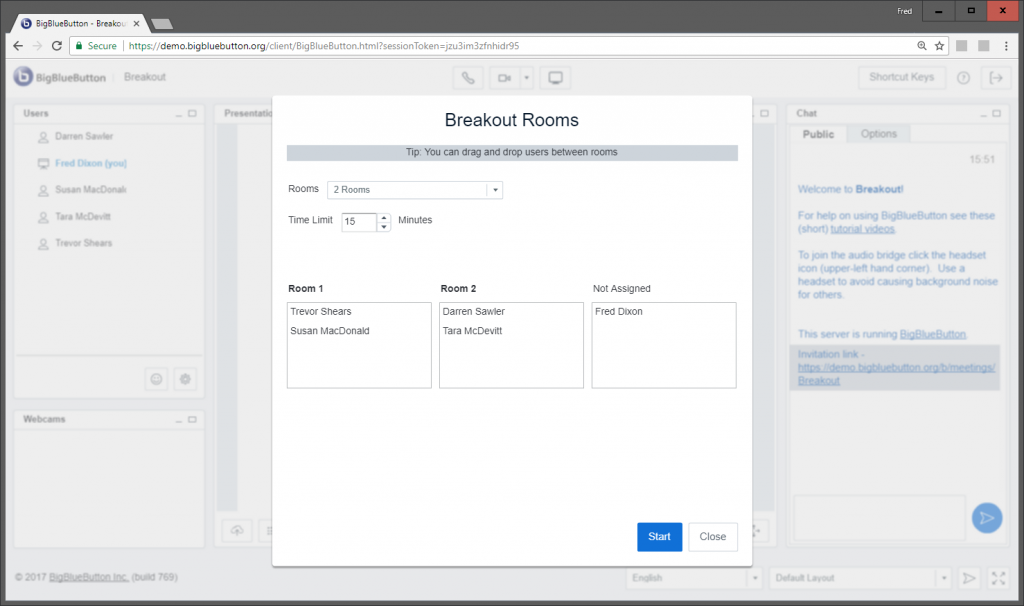Click the upload presentation icon
This screenshot has height=606, width=1024.
(237, 530)
